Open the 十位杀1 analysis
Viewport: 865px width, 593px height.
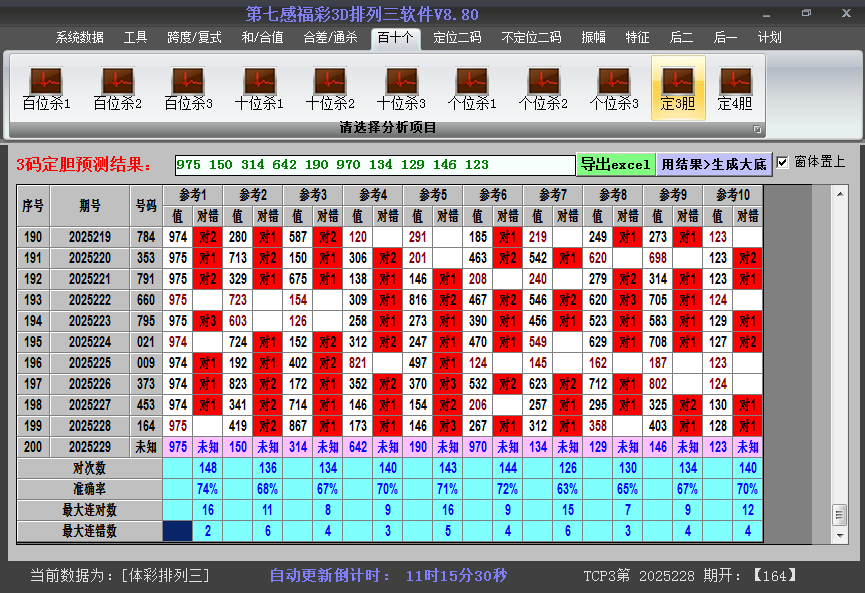click(x=259, y=88)
